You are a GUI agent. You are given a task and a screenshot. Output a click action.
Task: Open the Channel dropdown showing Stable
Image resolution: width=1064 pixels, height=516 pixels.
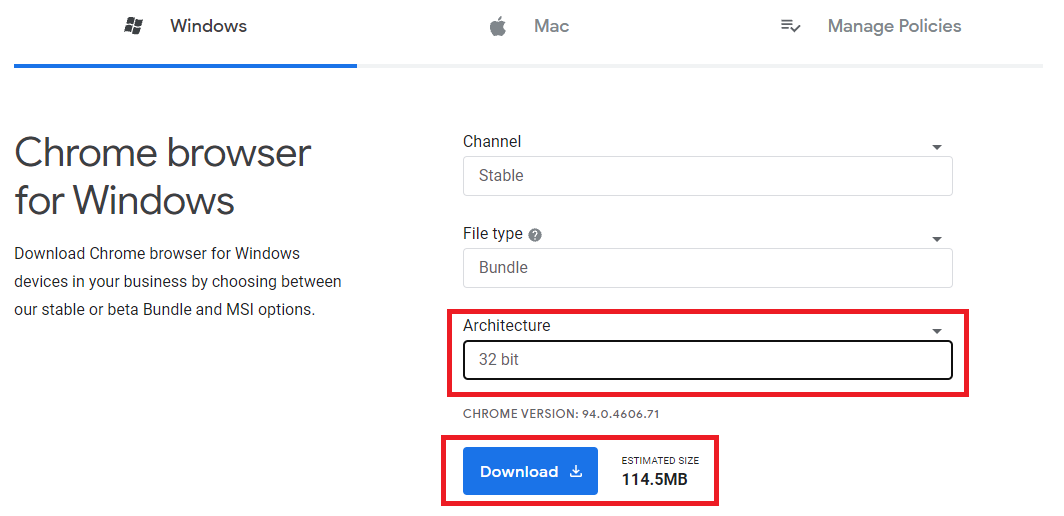pos(708,176)
